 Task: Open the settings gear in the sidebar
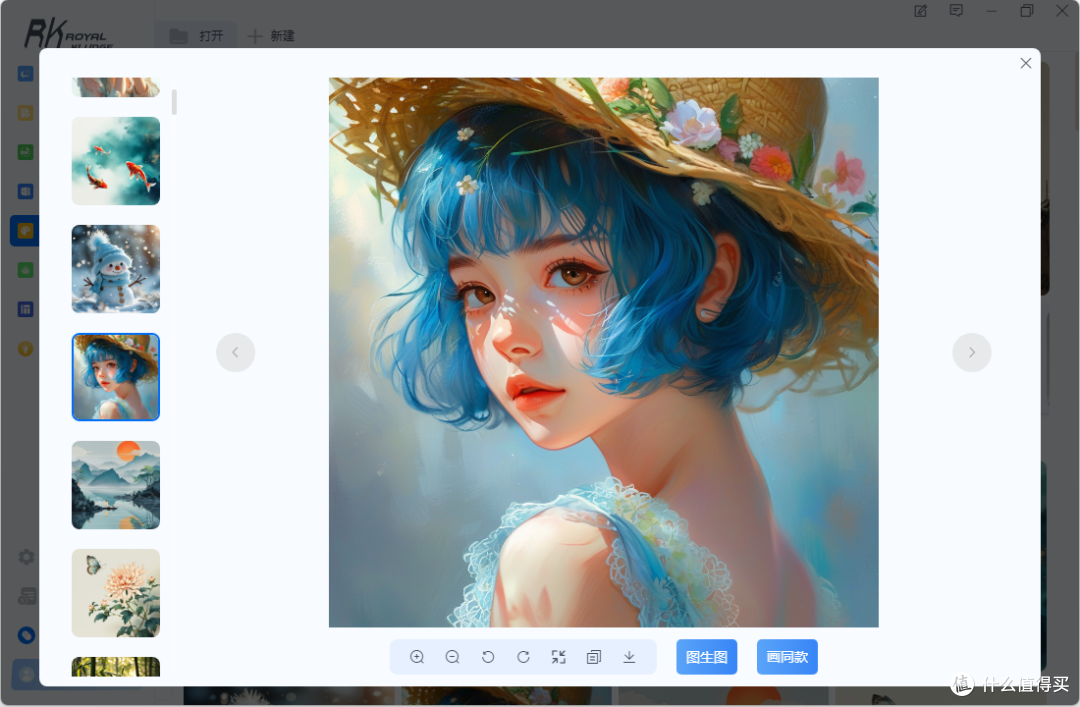(26, 557)
